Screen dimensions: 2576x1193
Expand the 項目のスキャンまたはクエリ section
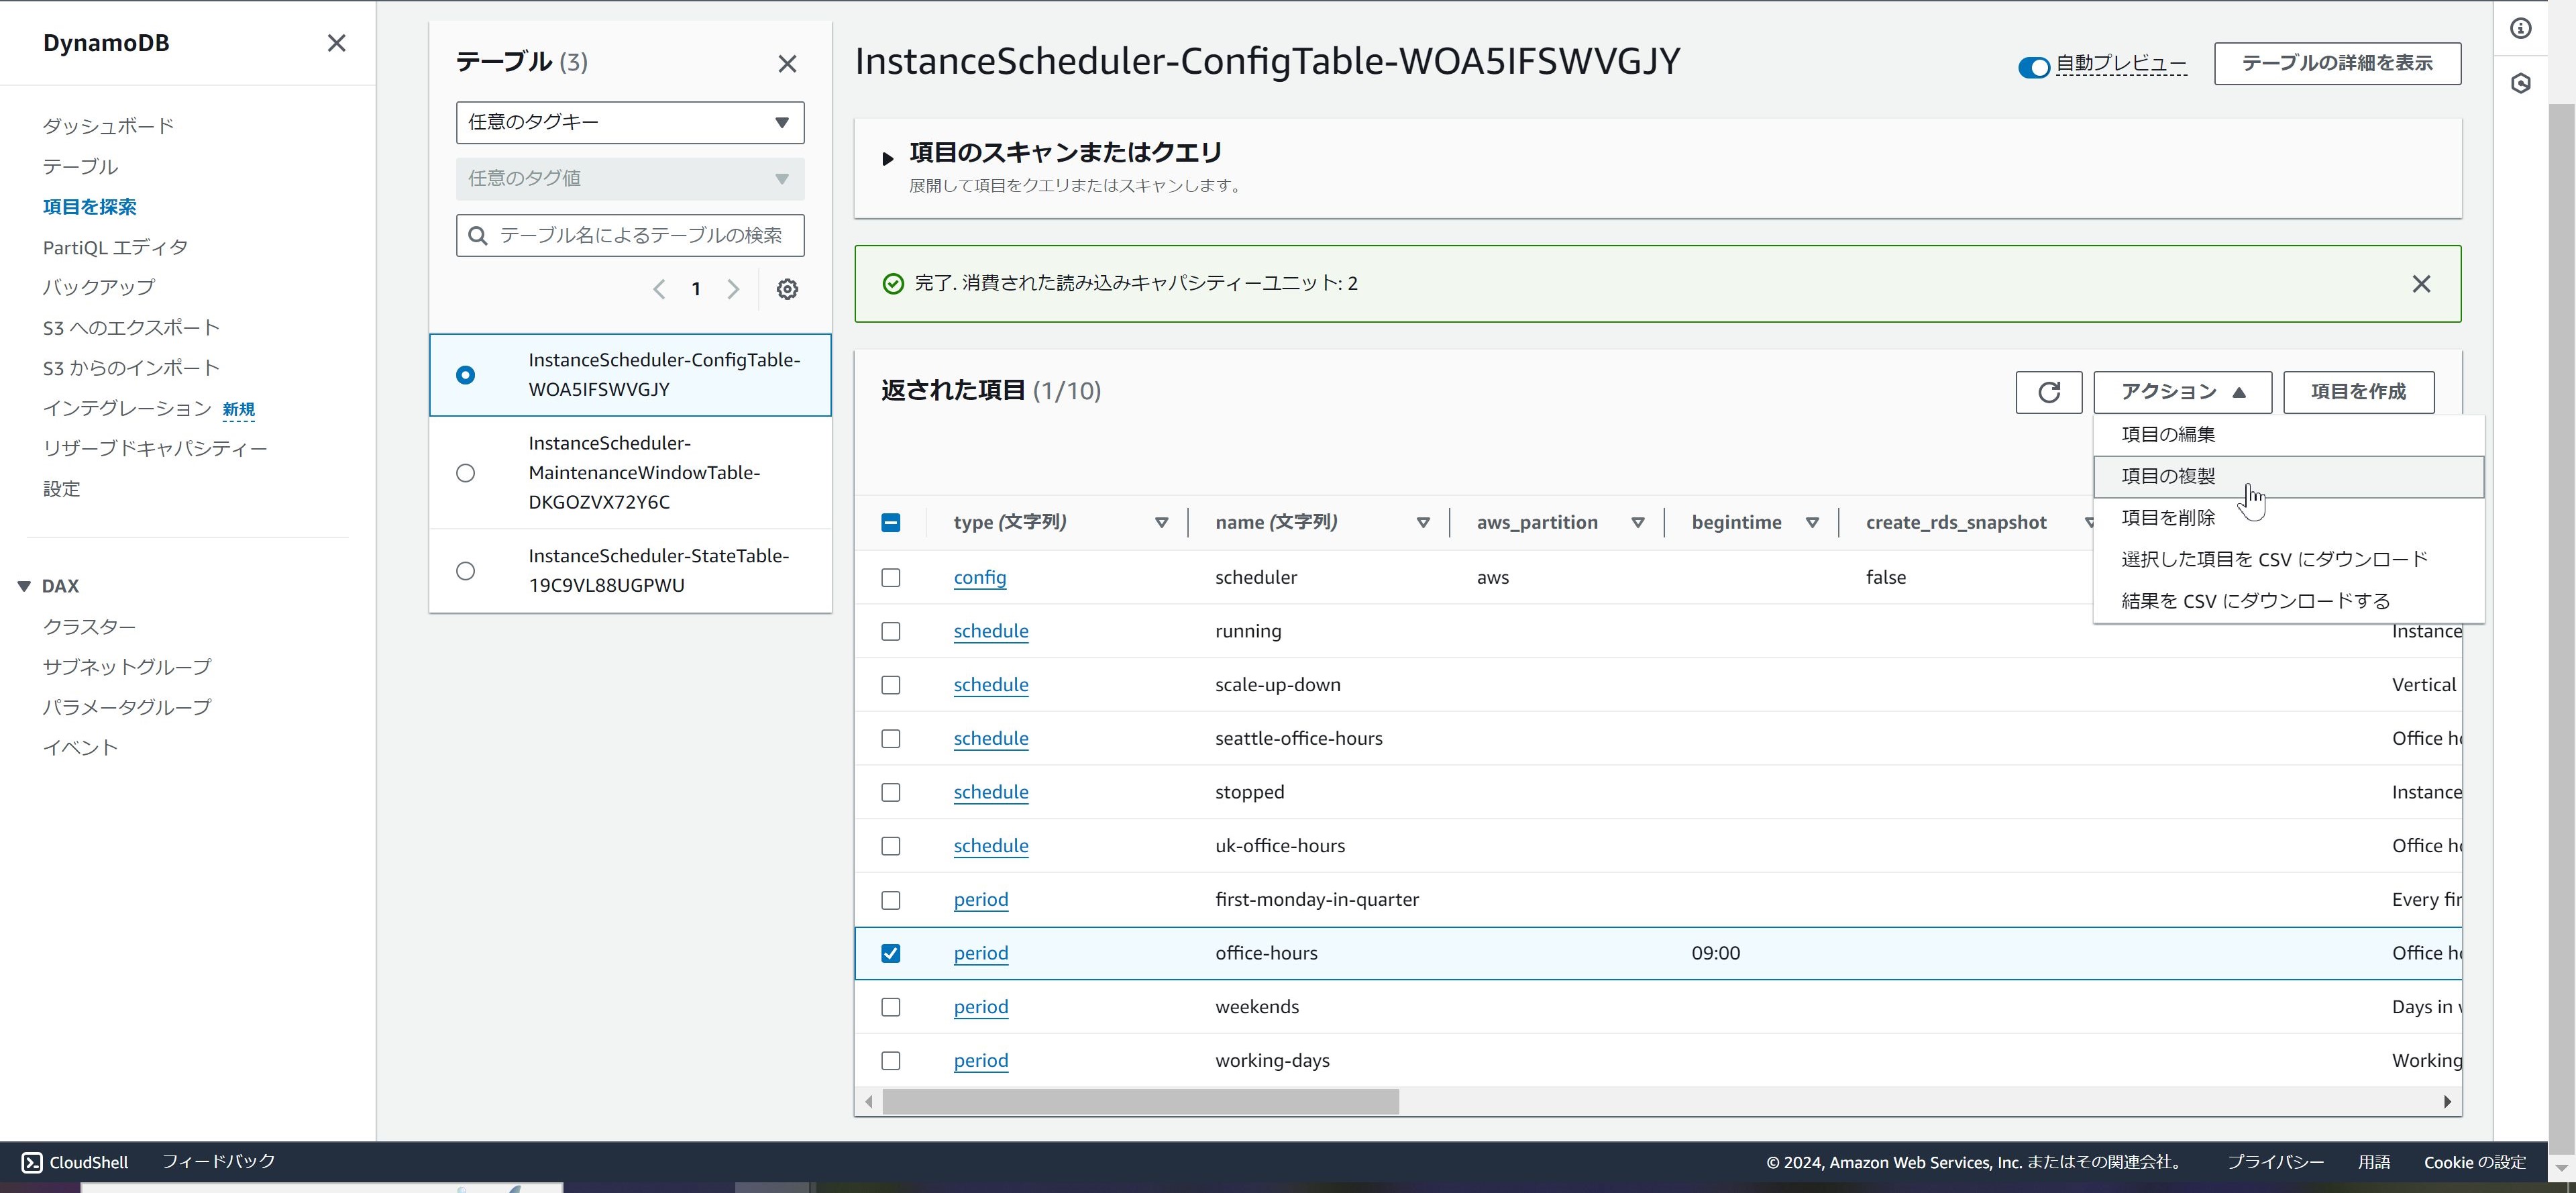[x=888, y=157]
